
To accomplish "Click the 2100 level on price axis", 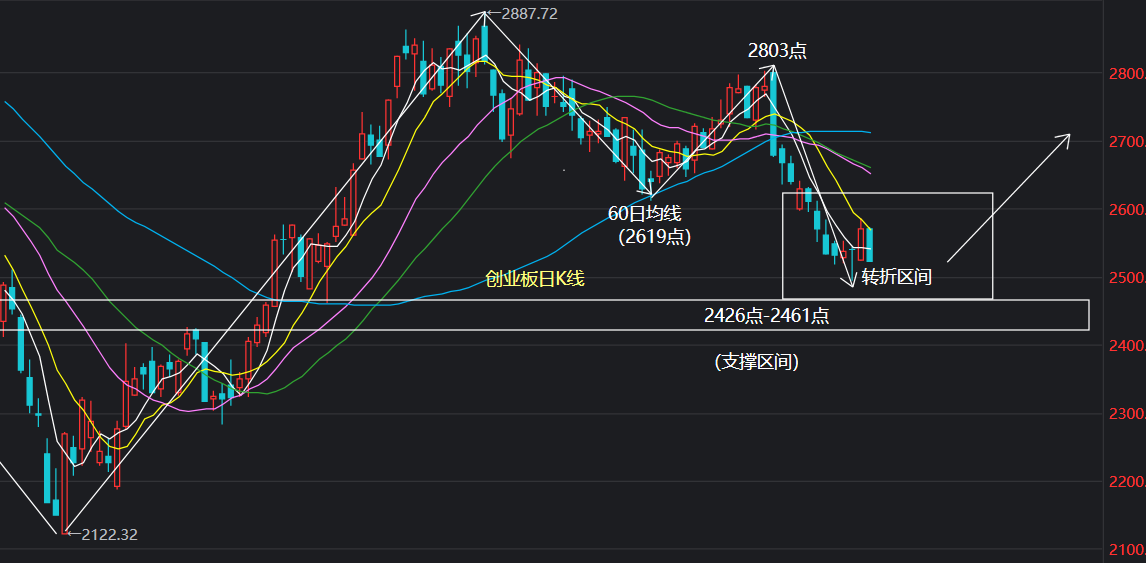I will (x=1125, y=550).
